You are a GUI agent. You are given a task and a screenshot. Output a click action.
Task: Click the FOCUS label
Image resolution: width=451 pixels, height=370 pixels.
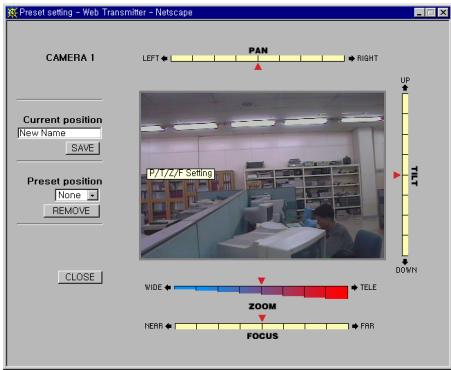click(262, 336)
